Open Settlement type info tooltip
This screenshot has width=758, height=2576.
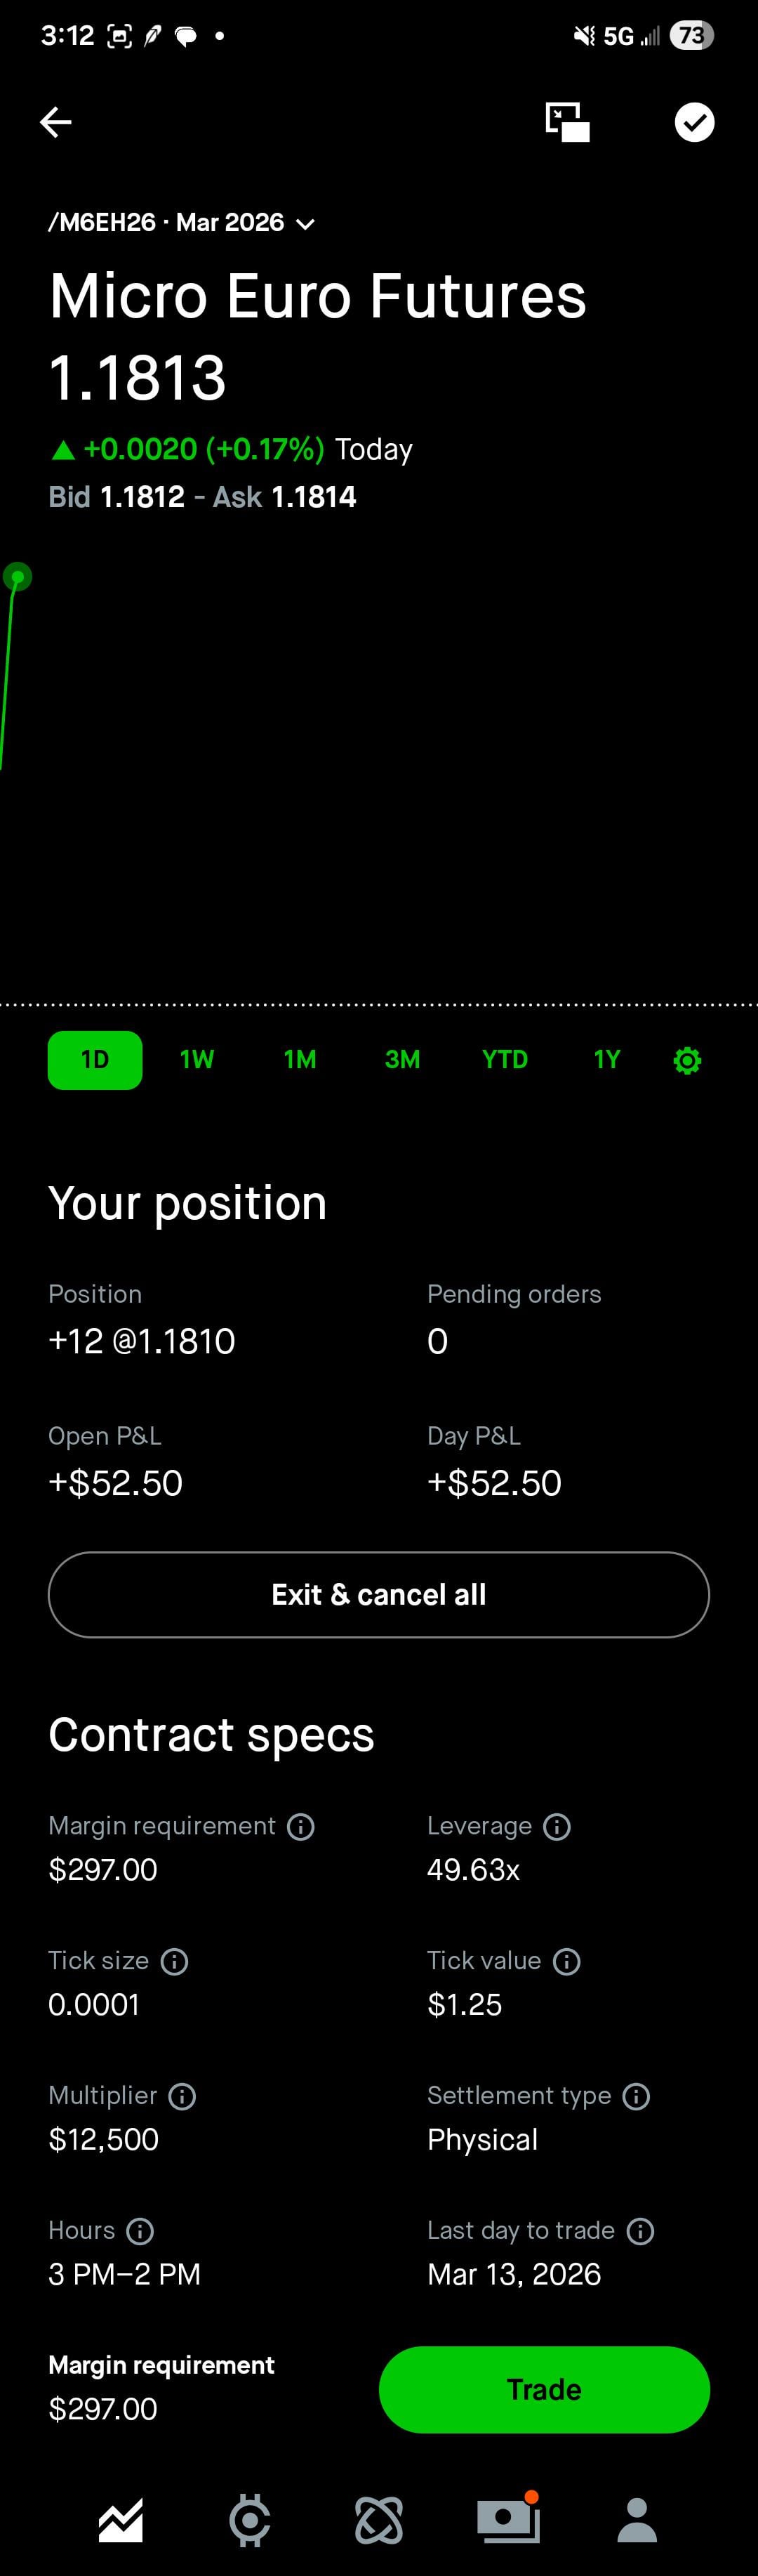coord(636,2096)
